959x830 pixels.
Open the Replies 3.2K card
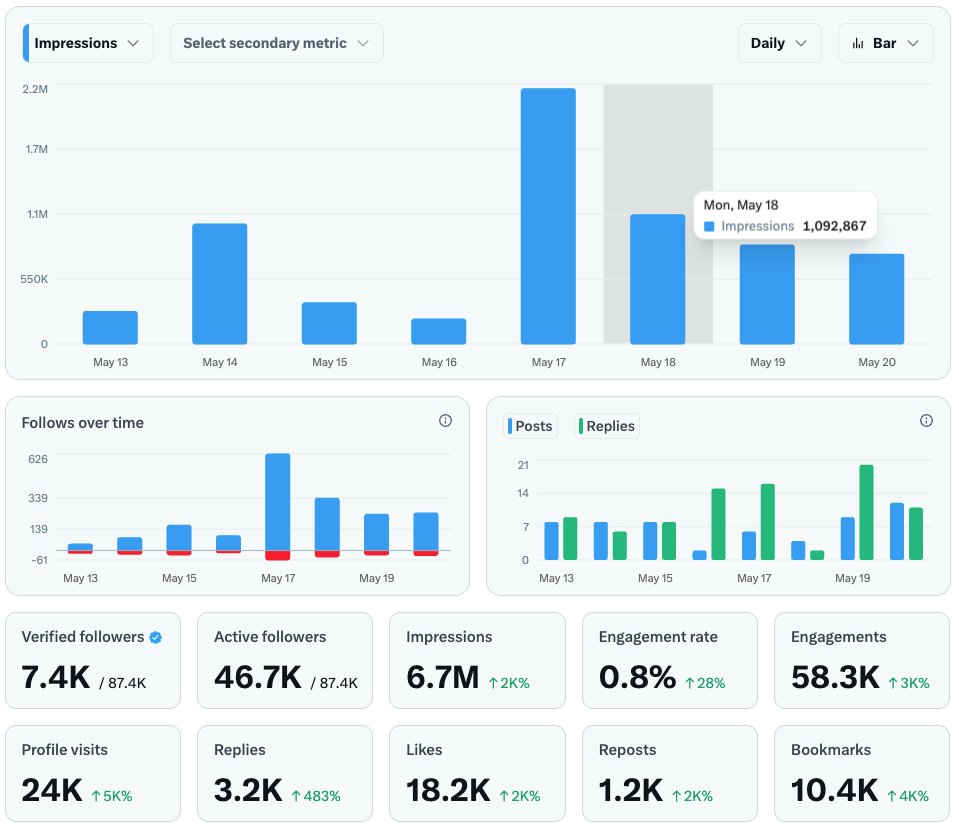click(x=285, y=774)
